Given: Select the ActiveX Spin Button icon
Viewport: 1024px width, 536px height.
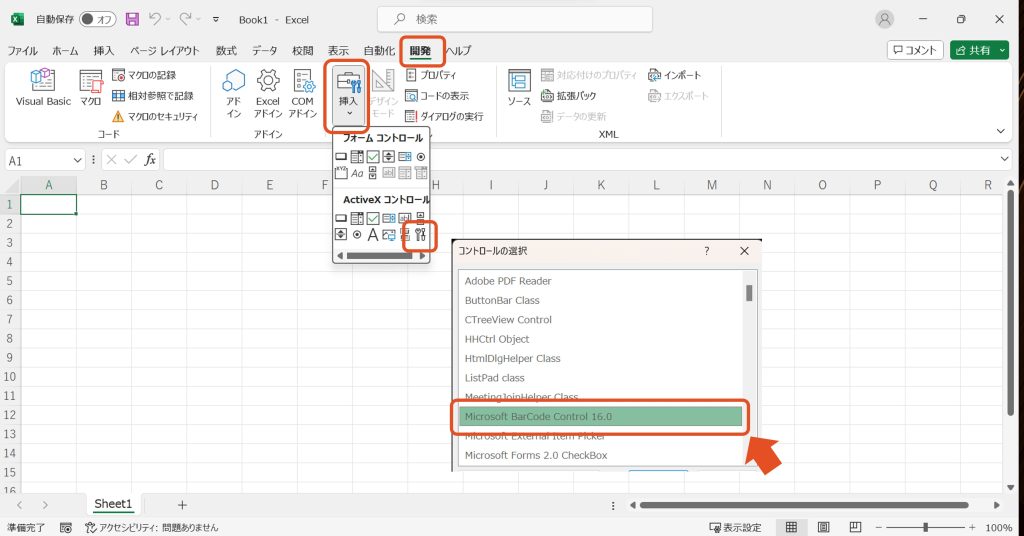Looking at the screenshot, I should (x=341, y=234).
